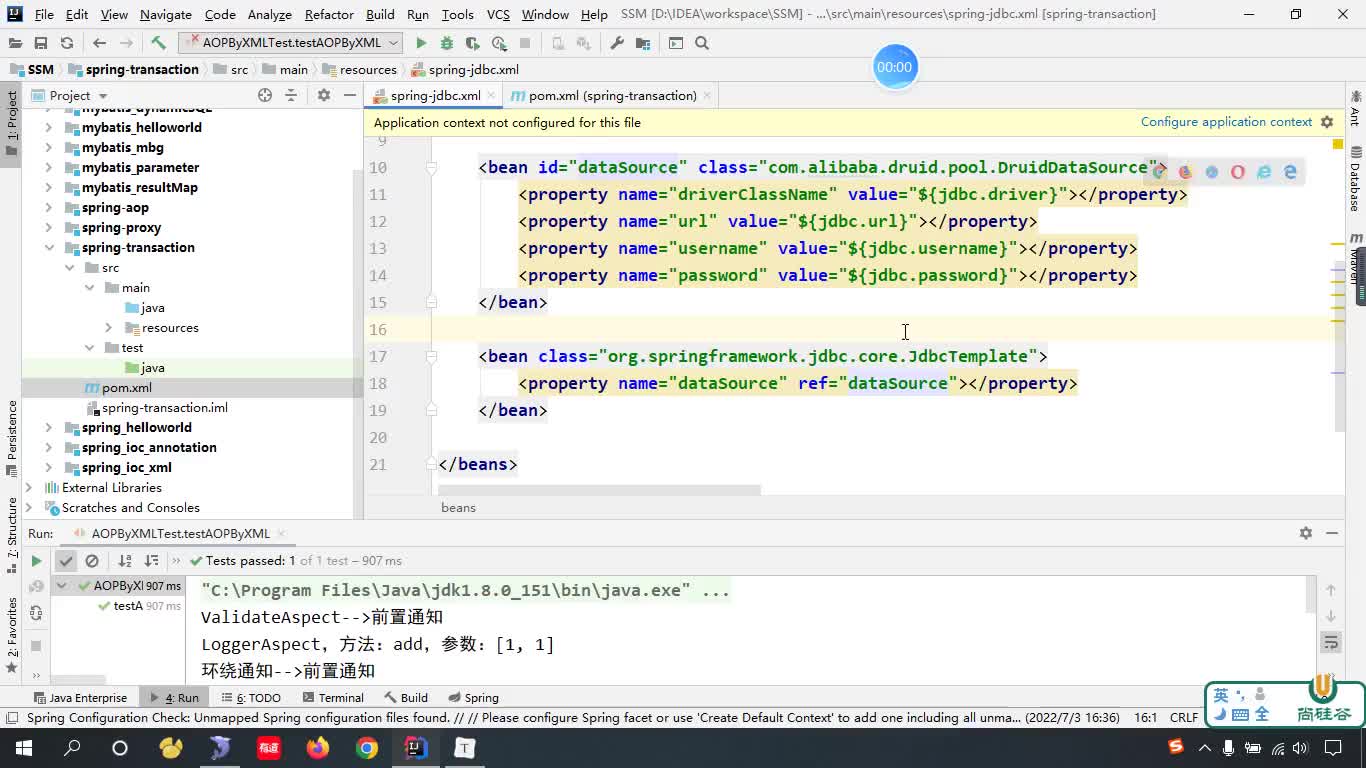This screenshot has height=768, width=1366.
Task: Fold bean dataSource block at line 10
Action: click(x=432, y=168)
